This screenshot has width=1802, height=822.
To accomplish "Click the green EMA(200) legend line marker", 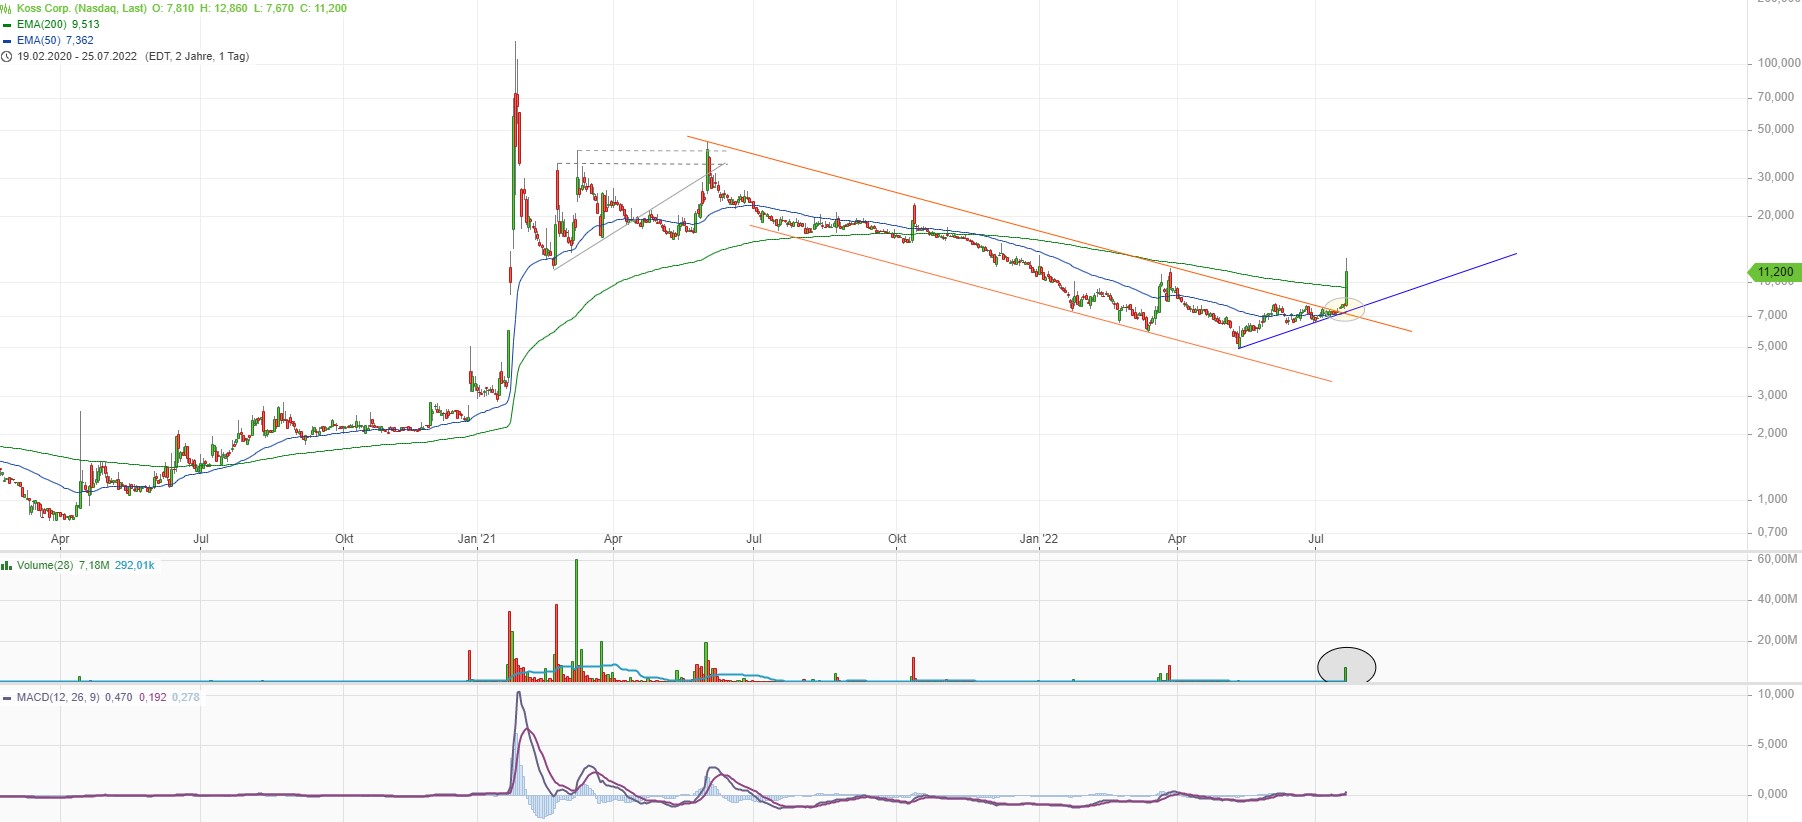I will click(7, 24).
